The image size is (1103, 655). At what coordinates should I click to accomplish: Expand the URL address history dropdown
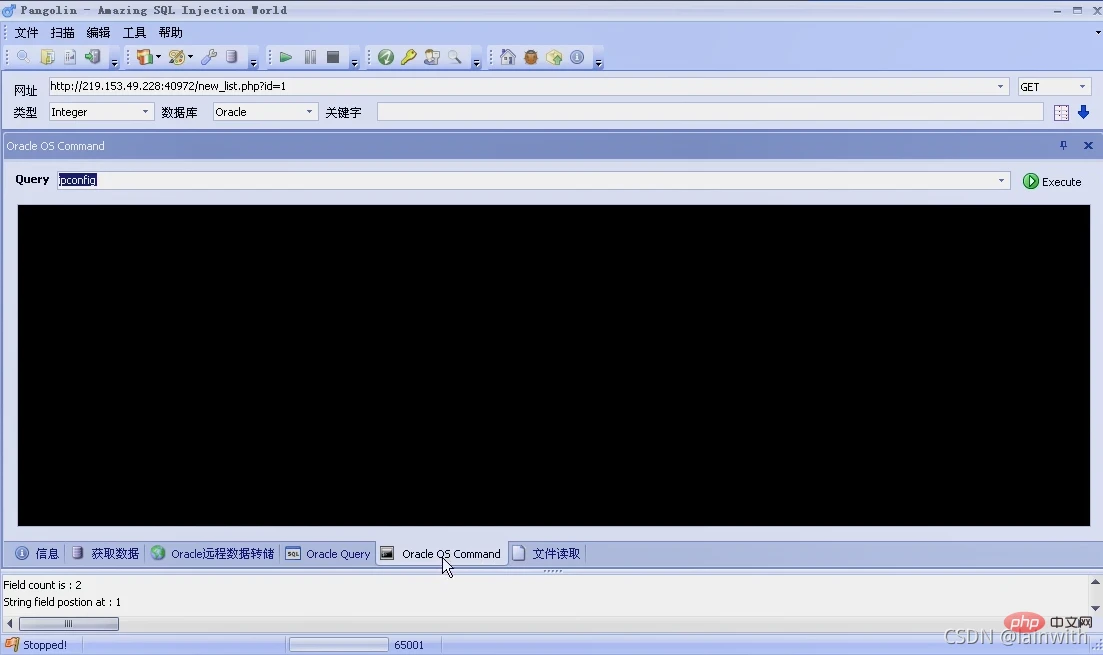(x=1001, y=86)
